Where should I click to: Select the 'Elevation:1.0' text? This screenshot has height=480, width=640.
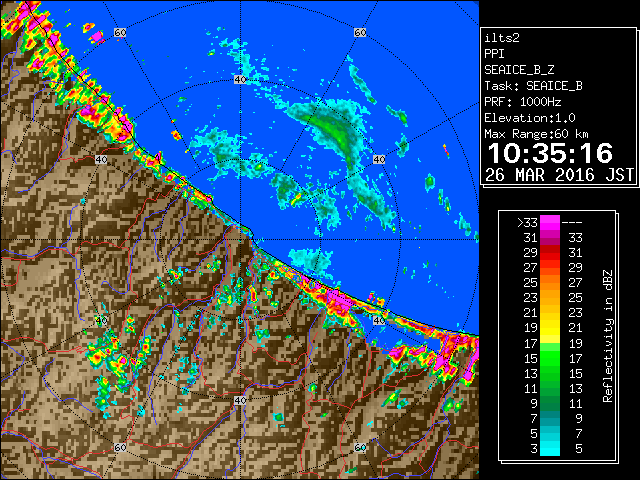(529, 118)
